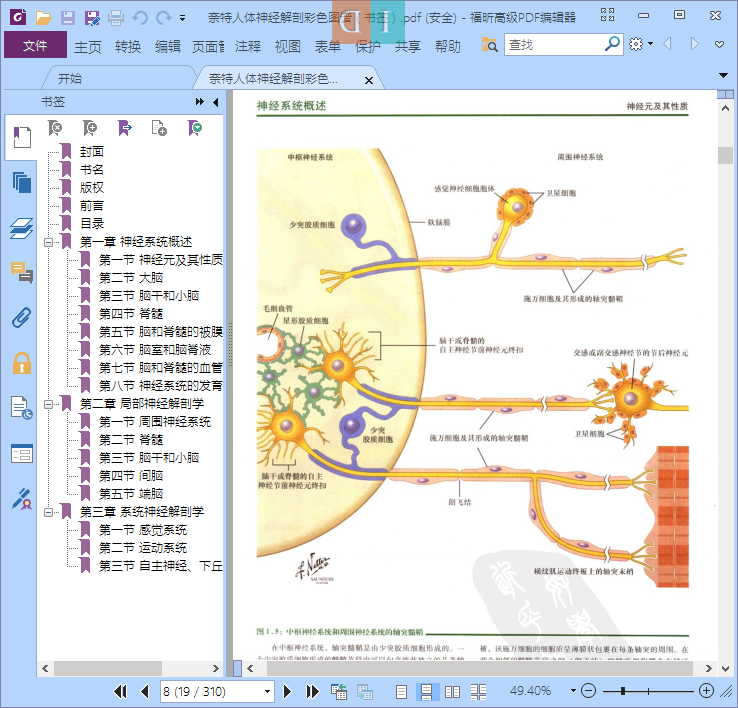The width and height of the screenshot is (738, 708).
Task: Click the add new bookmark icon
Action: 90,128
